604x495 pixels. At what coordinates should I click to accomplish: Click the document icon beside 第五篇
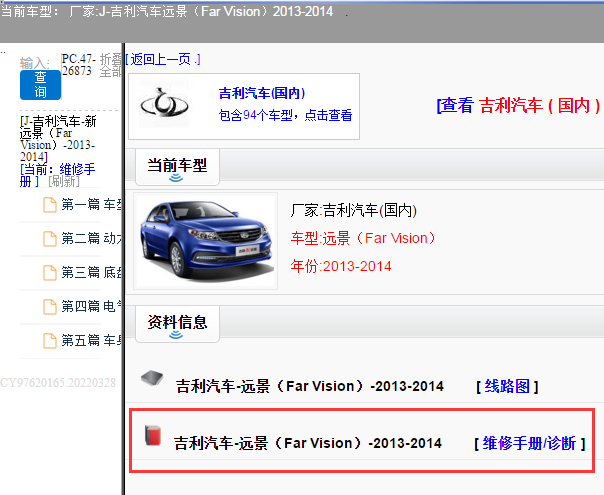click(x=50, y=341)
